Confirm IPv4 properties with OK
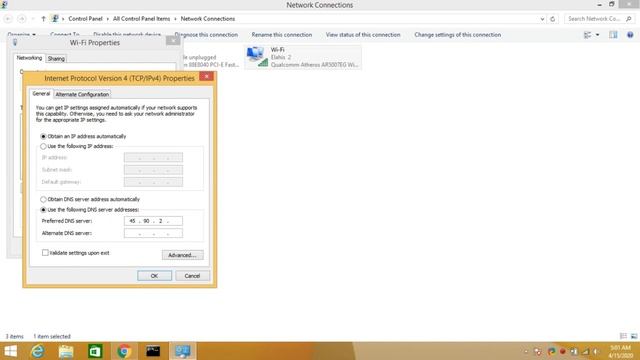640x360 pixels. tap(154, 276)
